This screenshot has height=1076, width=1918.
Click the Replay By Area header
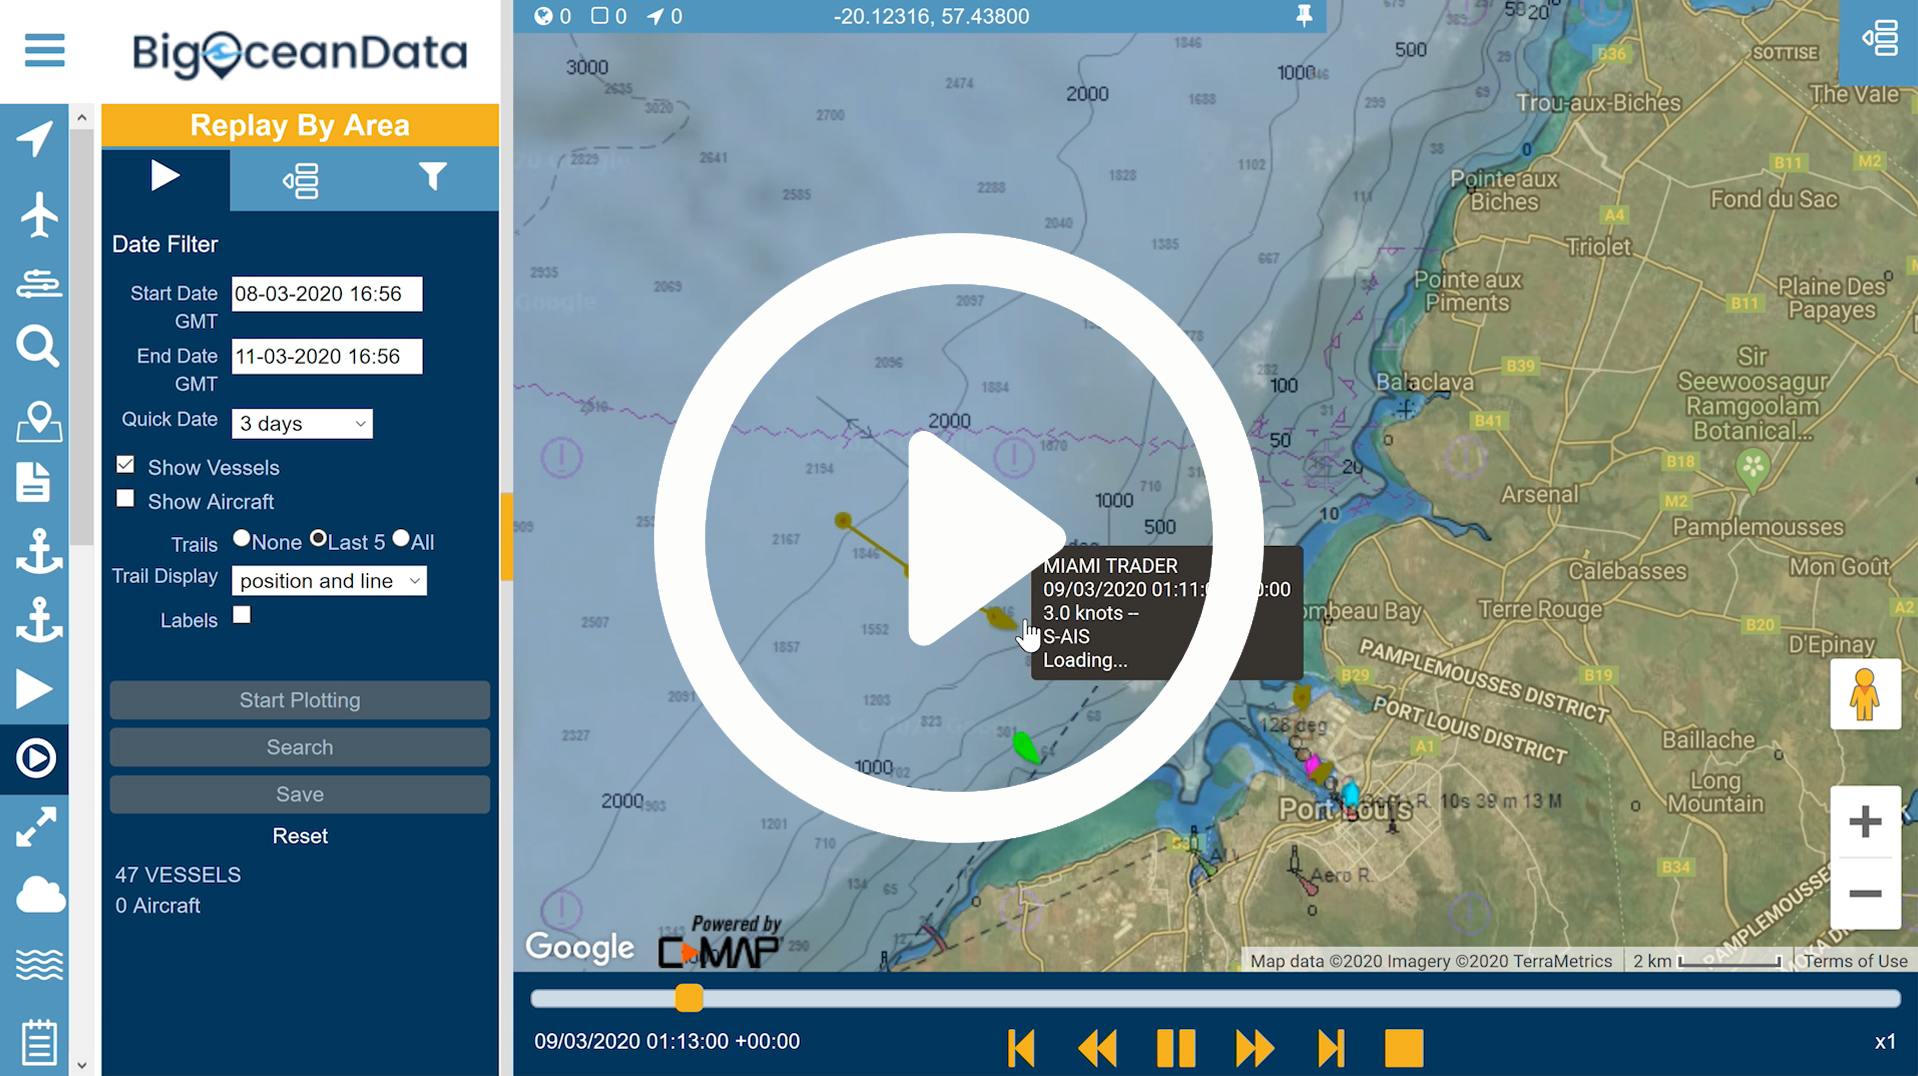pyautogui.click(x=300, y=125)
